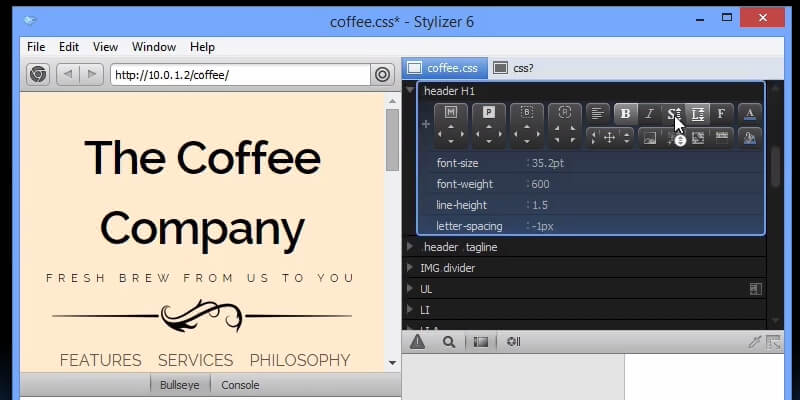Viewport: 800px width, 400px height.
Task: Click the CSS panel vertical scrollbar thumb
Action: [x=776, y=166]
